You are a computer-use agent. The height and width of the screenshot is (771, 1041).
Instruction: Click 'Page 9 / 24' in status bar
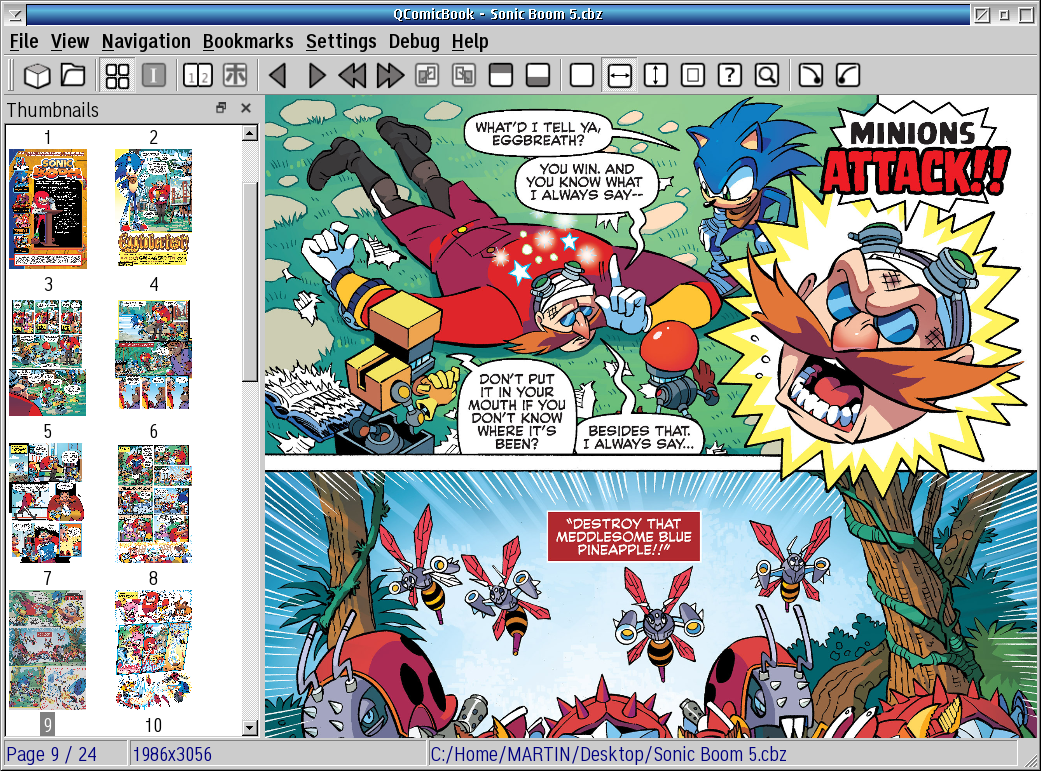coord(51,754)
